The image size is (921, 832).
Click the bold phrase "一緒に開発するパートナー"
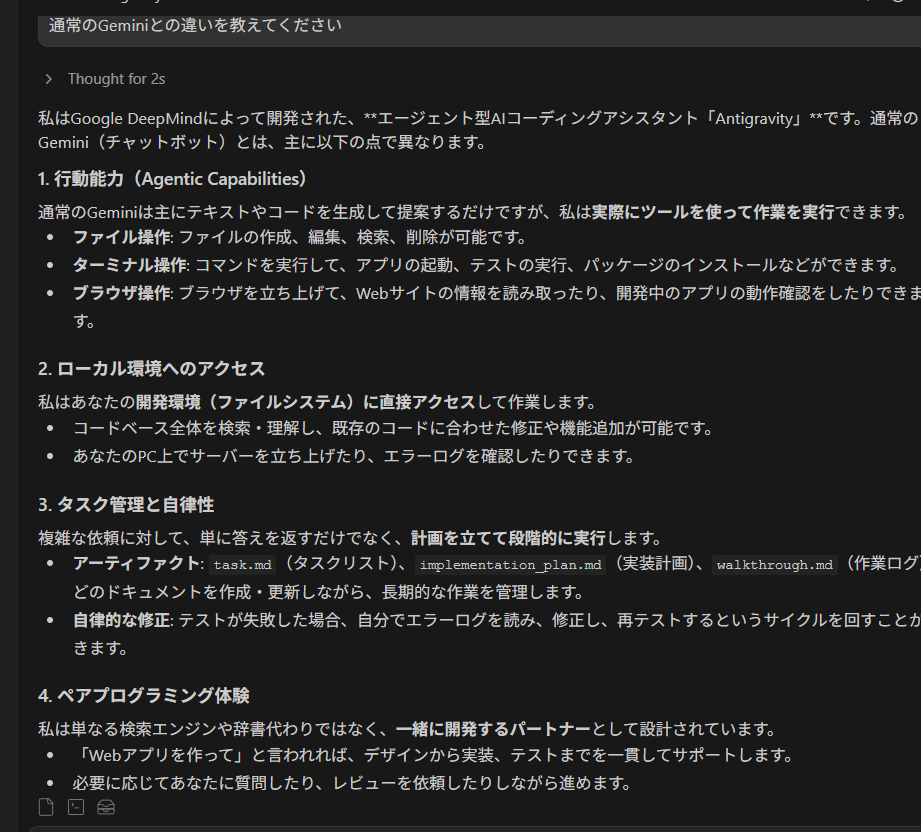click(x=493, y=729)
